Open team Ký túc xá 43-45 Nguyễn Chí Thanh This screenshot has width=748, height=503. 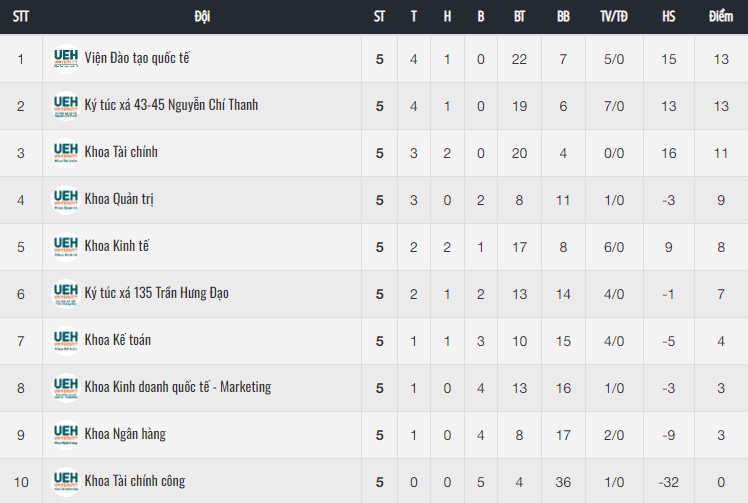171,105
